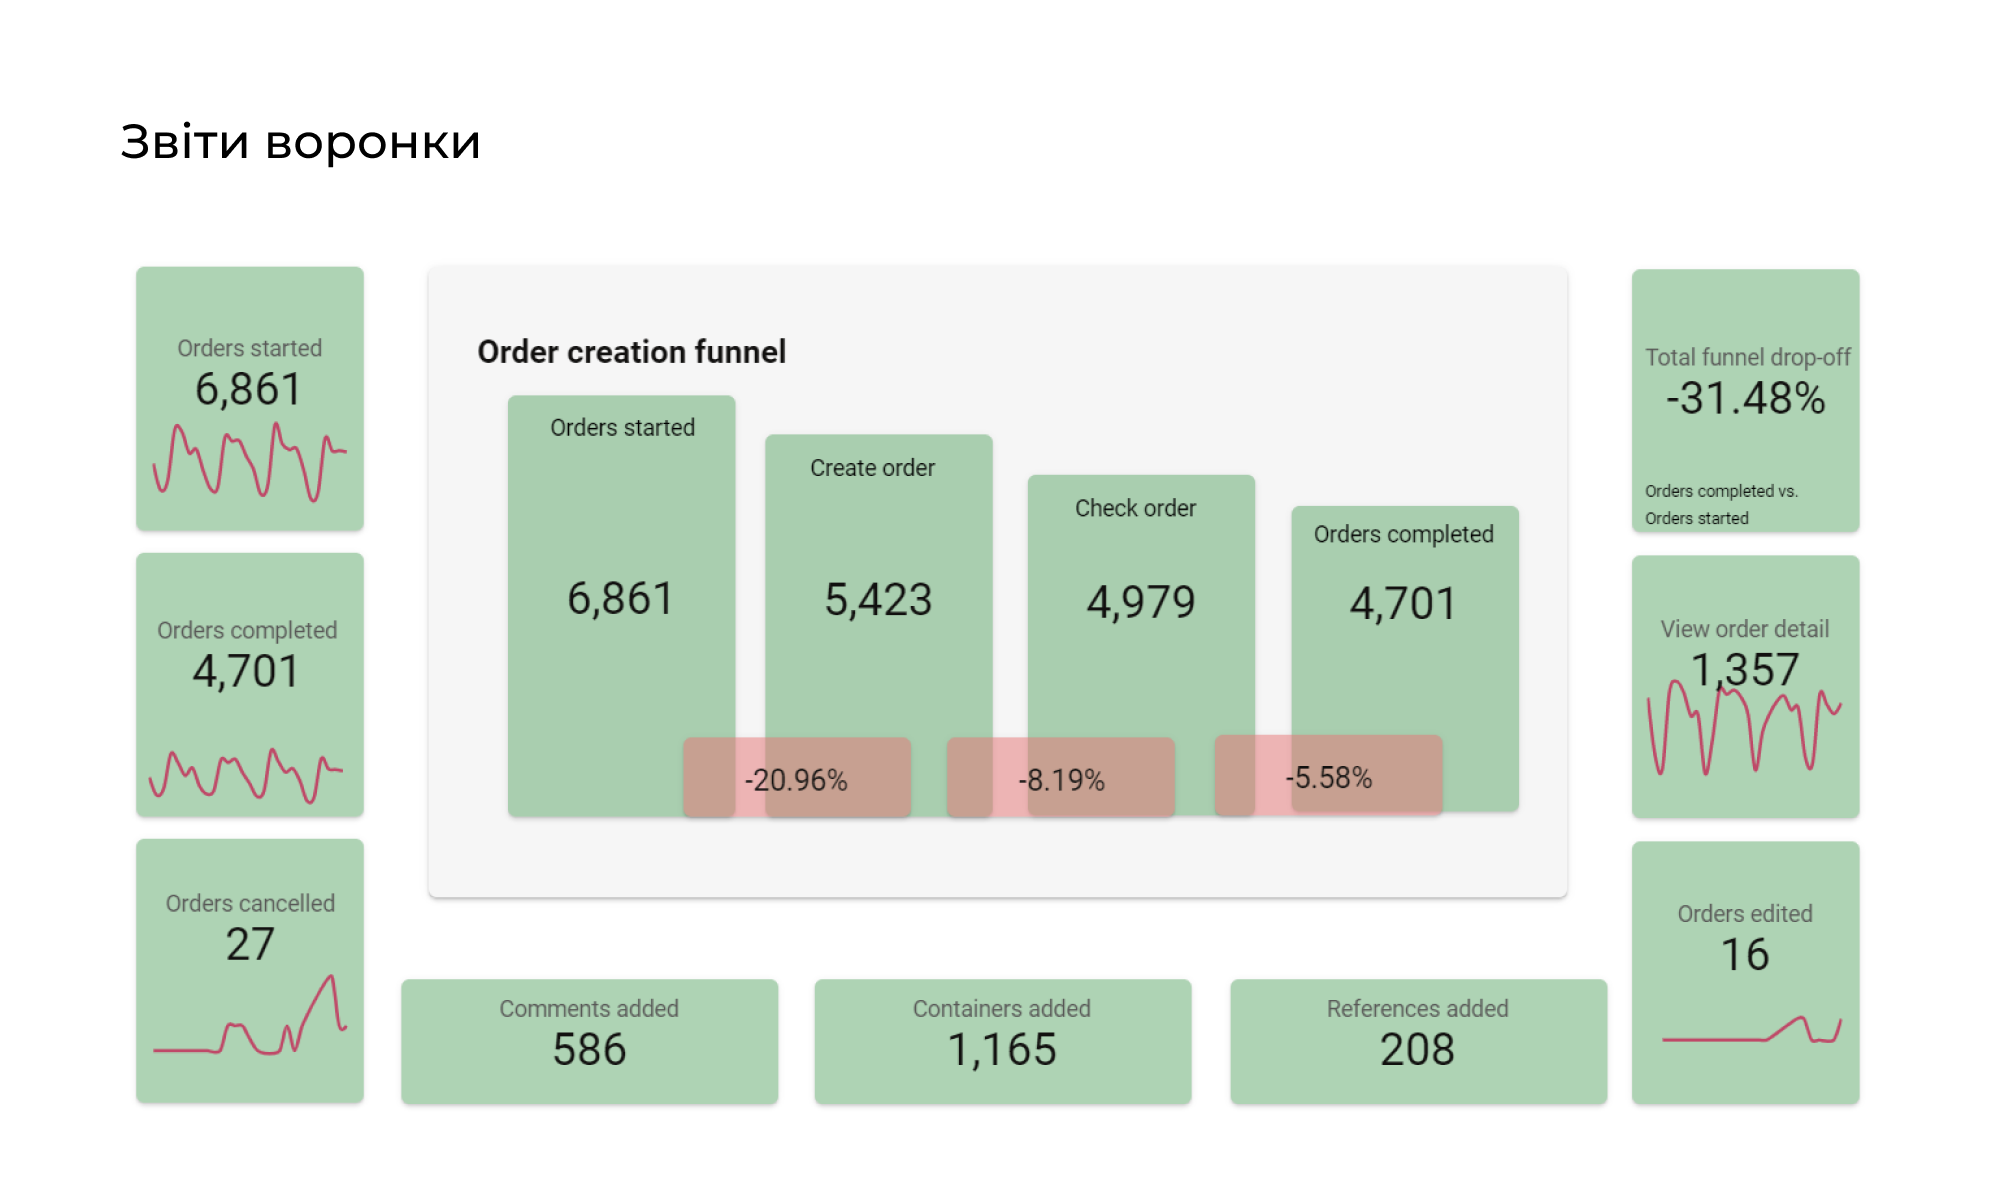Open the Containers added metric tile

[1002, 1041]
